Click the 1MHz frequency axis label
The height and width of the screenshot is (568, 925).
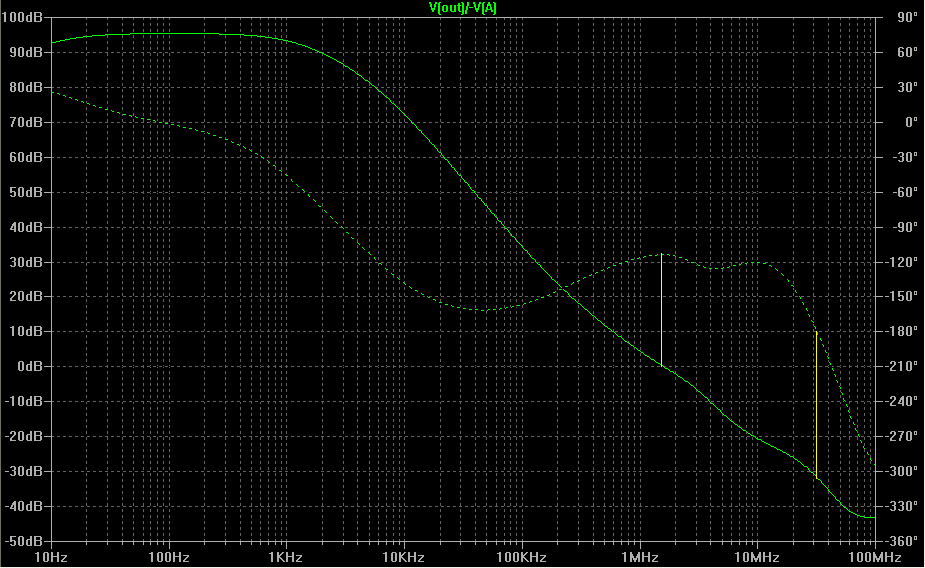(x=639, y=557)
